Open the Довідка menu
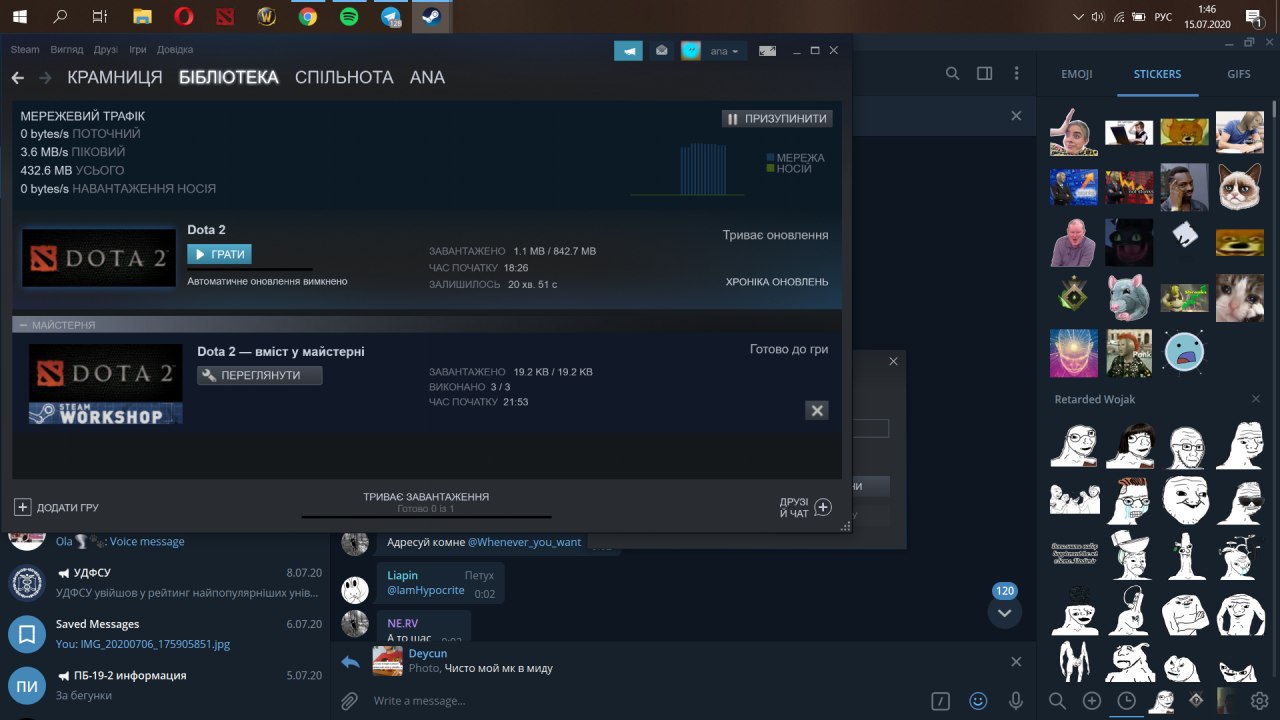 click(175, 50)
